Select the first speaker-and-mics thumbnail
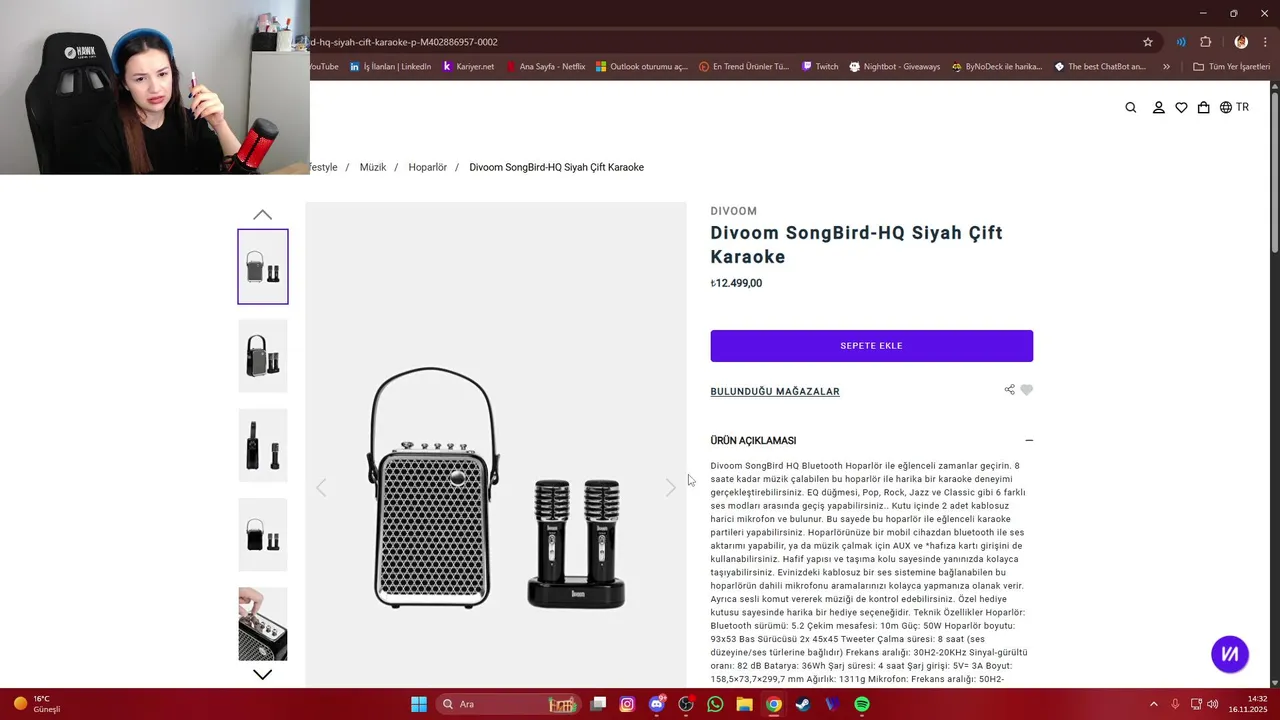 tap(263, 267)
